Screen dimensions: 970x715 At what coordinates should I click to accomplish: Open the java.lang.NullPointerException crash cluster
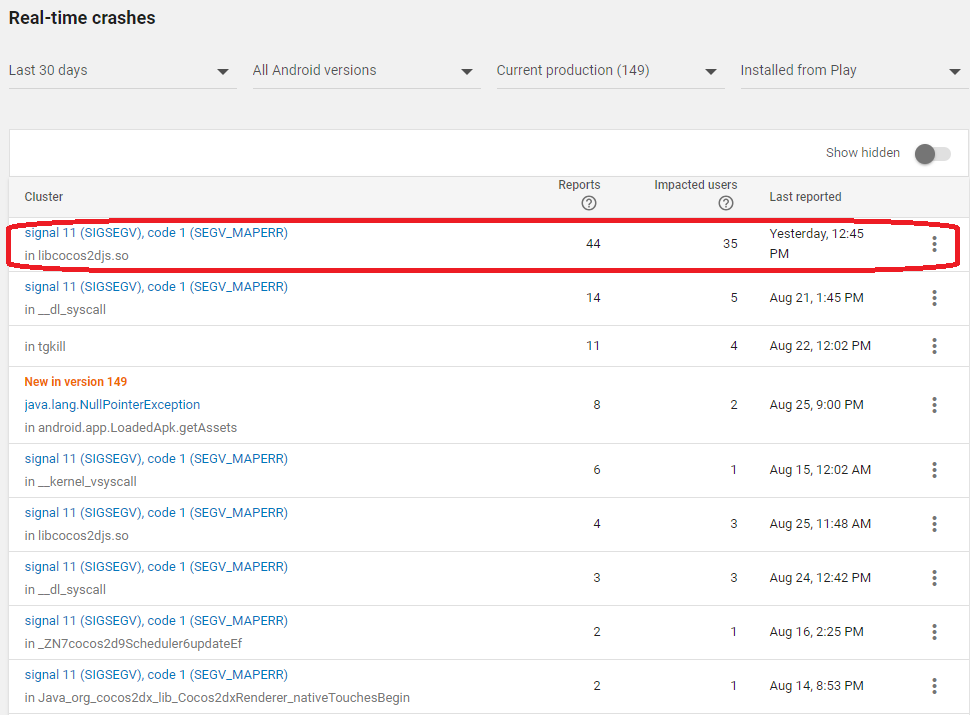click(112, 405)
